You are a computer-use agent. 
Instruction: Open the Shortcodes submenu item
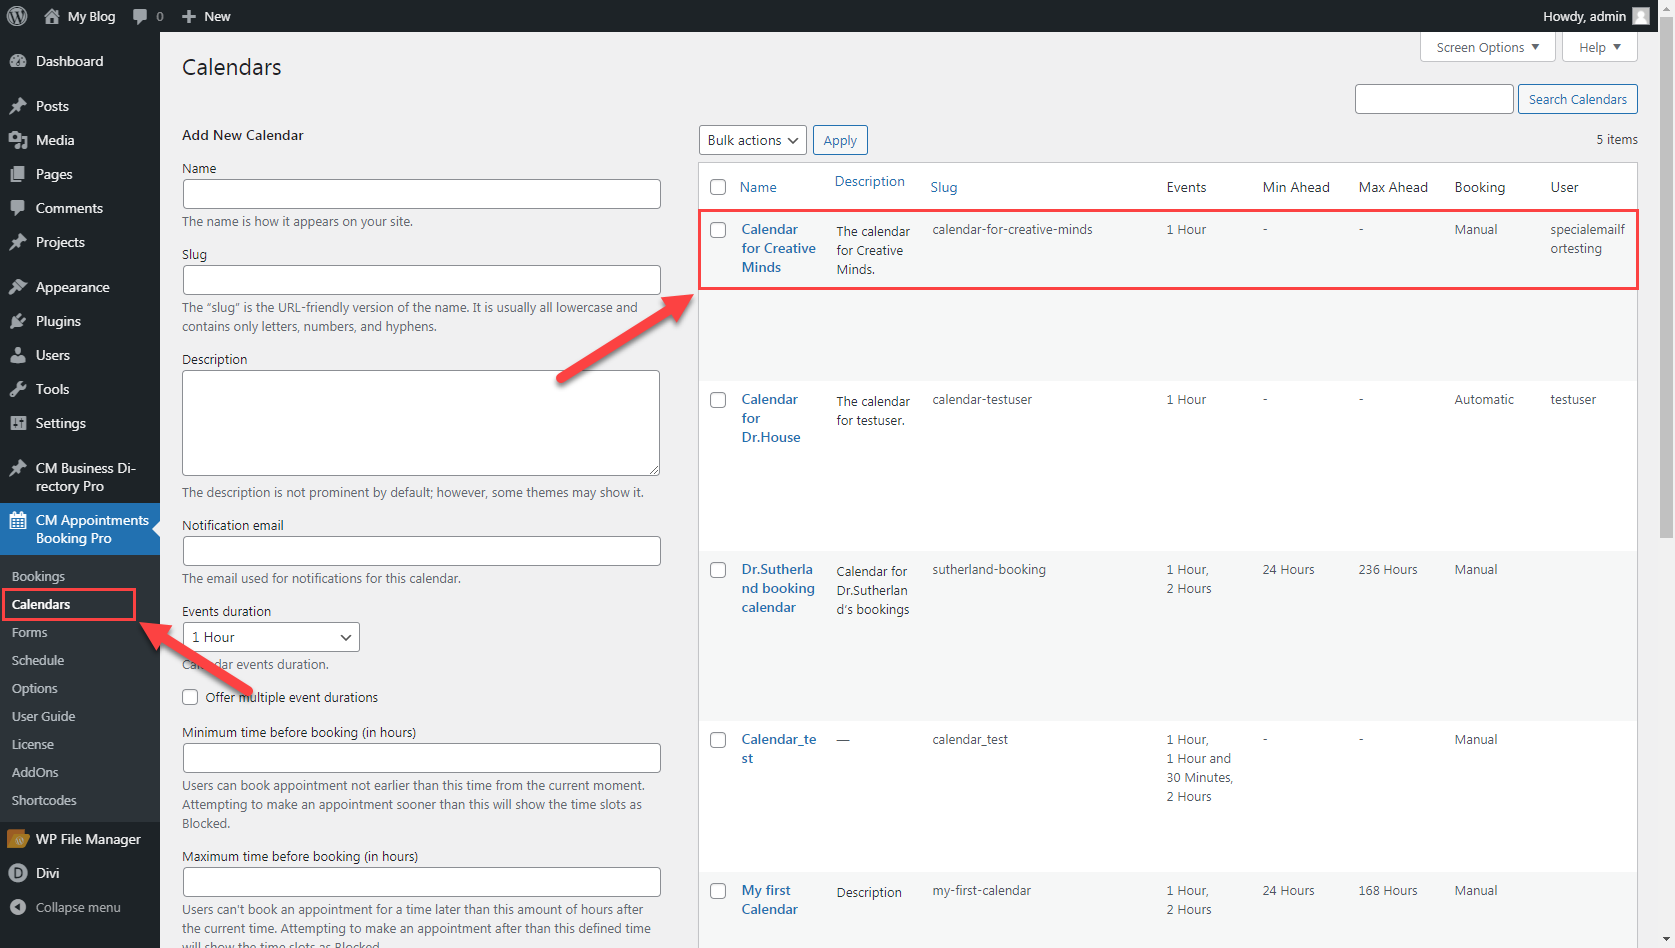tap(44, 800)
